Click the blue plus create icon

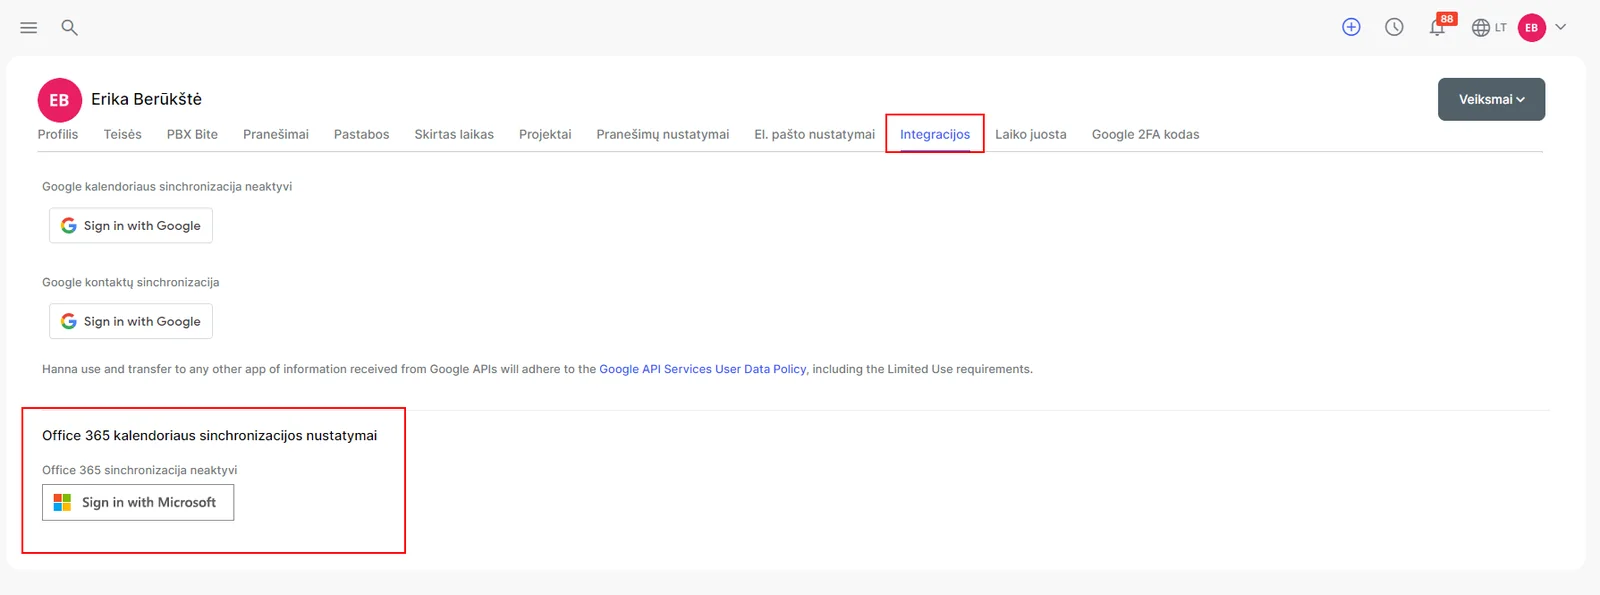(1351, 28)
